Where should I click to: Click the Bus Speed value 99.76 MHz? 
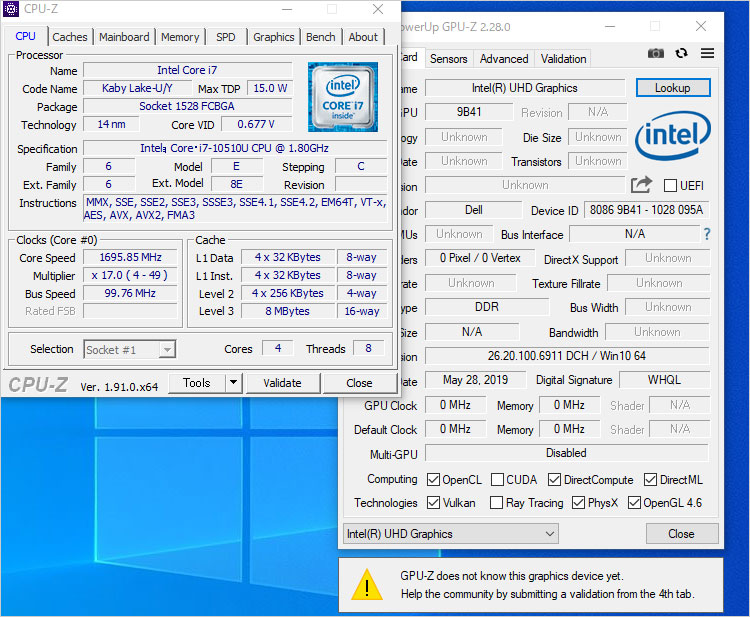click(130, 293)
